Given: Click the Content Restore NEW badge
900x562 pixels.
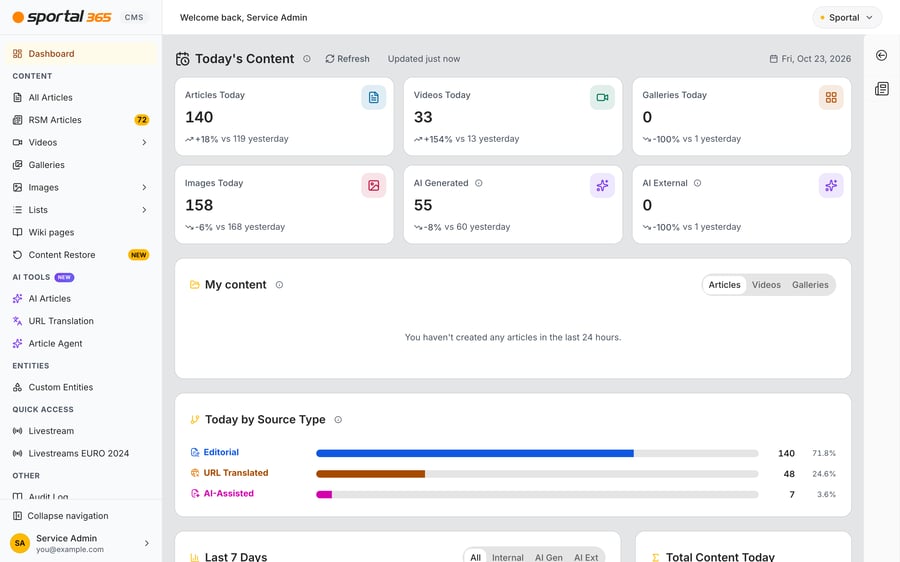Looking at the screenshot, I should 138,255.
